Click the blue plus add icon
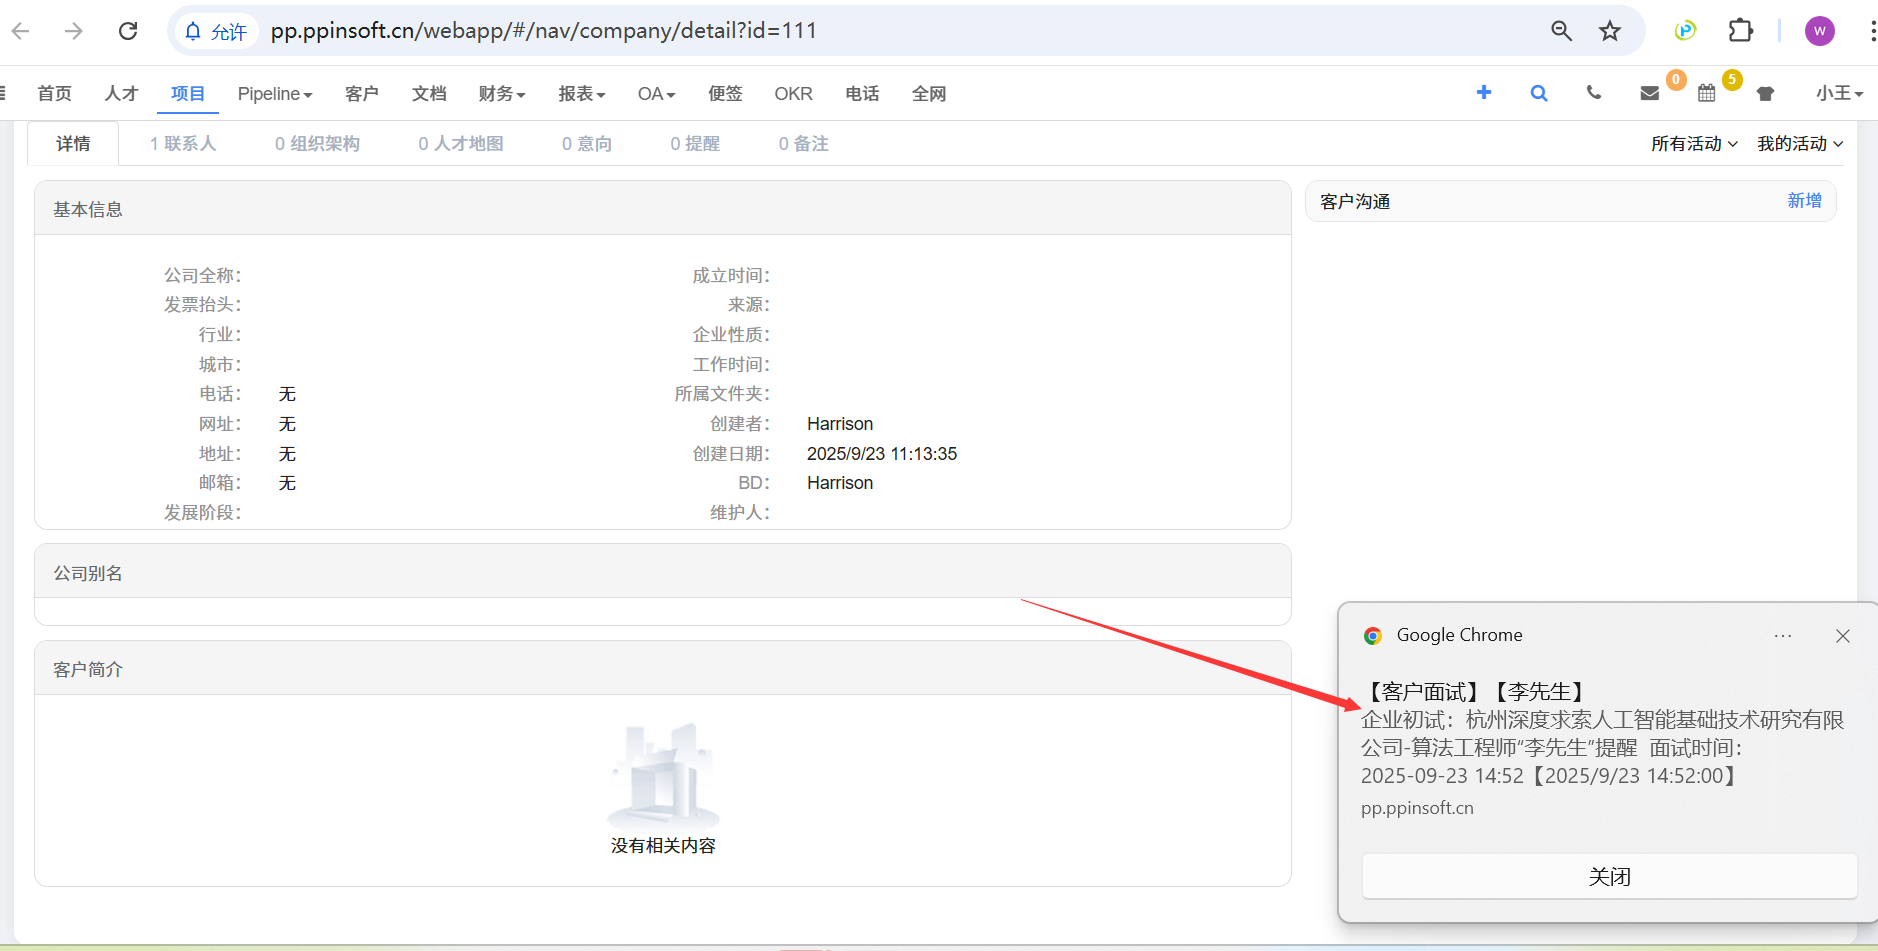Image resolution: width=1878 pixels, height=951 pixels. 1484,93
